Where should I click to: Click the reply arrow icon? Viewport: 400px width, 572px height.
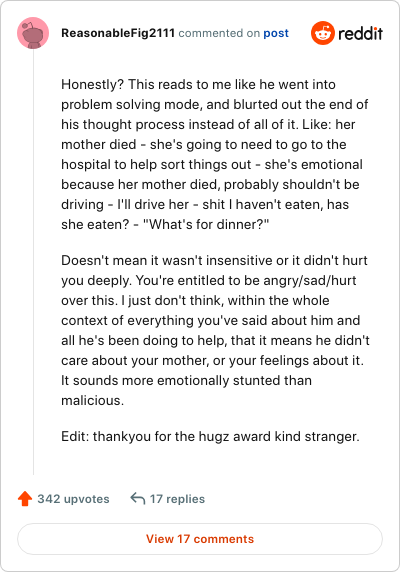tap(138, 498)
